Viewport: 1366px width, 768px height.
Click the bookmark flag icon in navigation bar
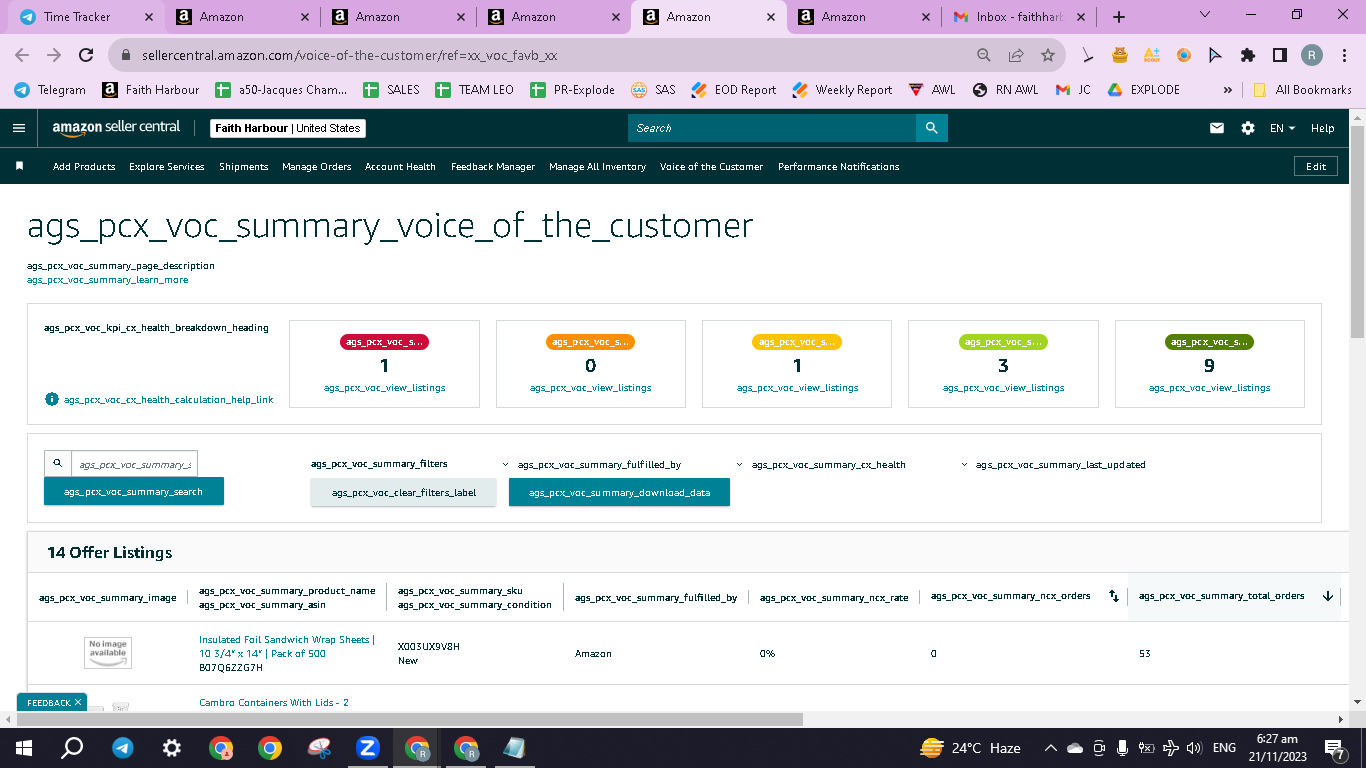(19, 166)
